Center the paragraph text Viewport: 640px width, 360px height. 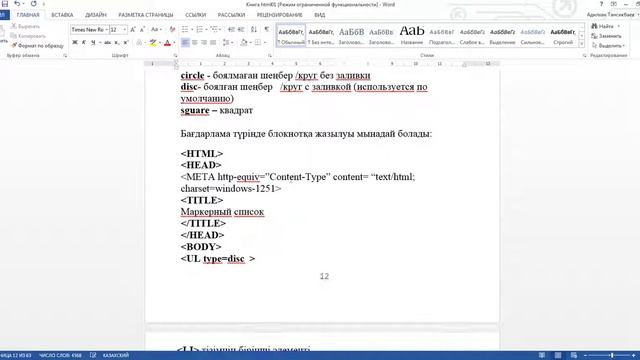[195, 42]
